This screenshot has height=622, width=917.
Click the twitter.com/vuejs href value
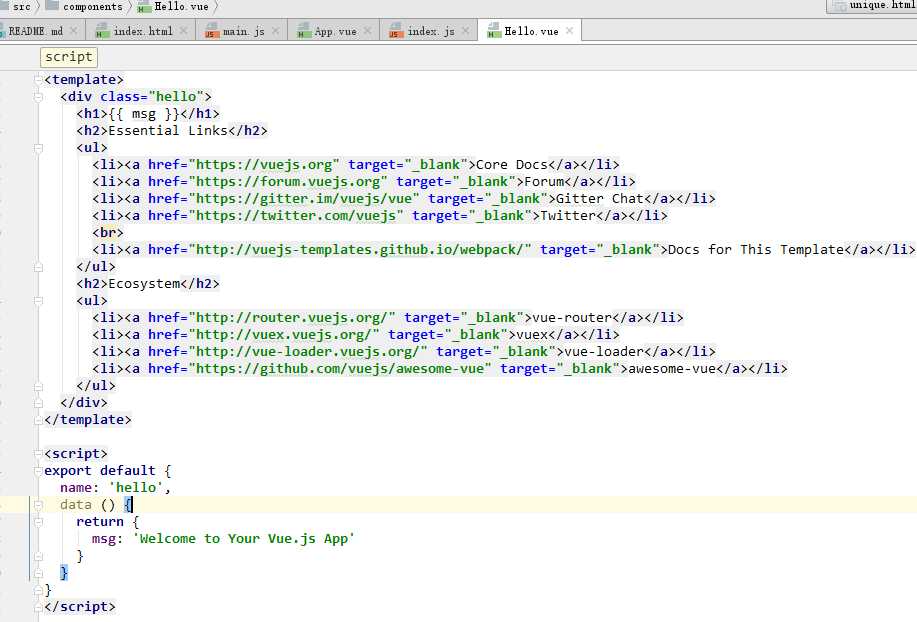[296, 216]
